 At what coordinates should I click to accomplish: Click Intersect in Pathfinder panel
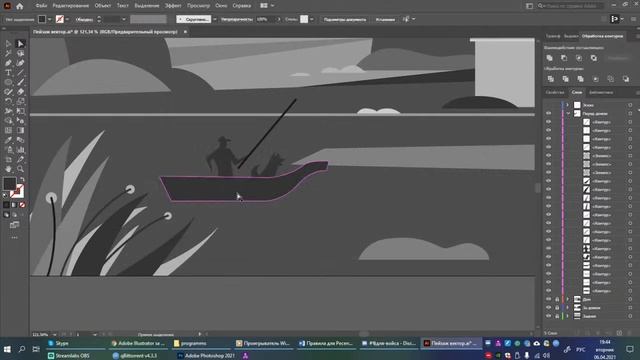(x=579, y=58)
